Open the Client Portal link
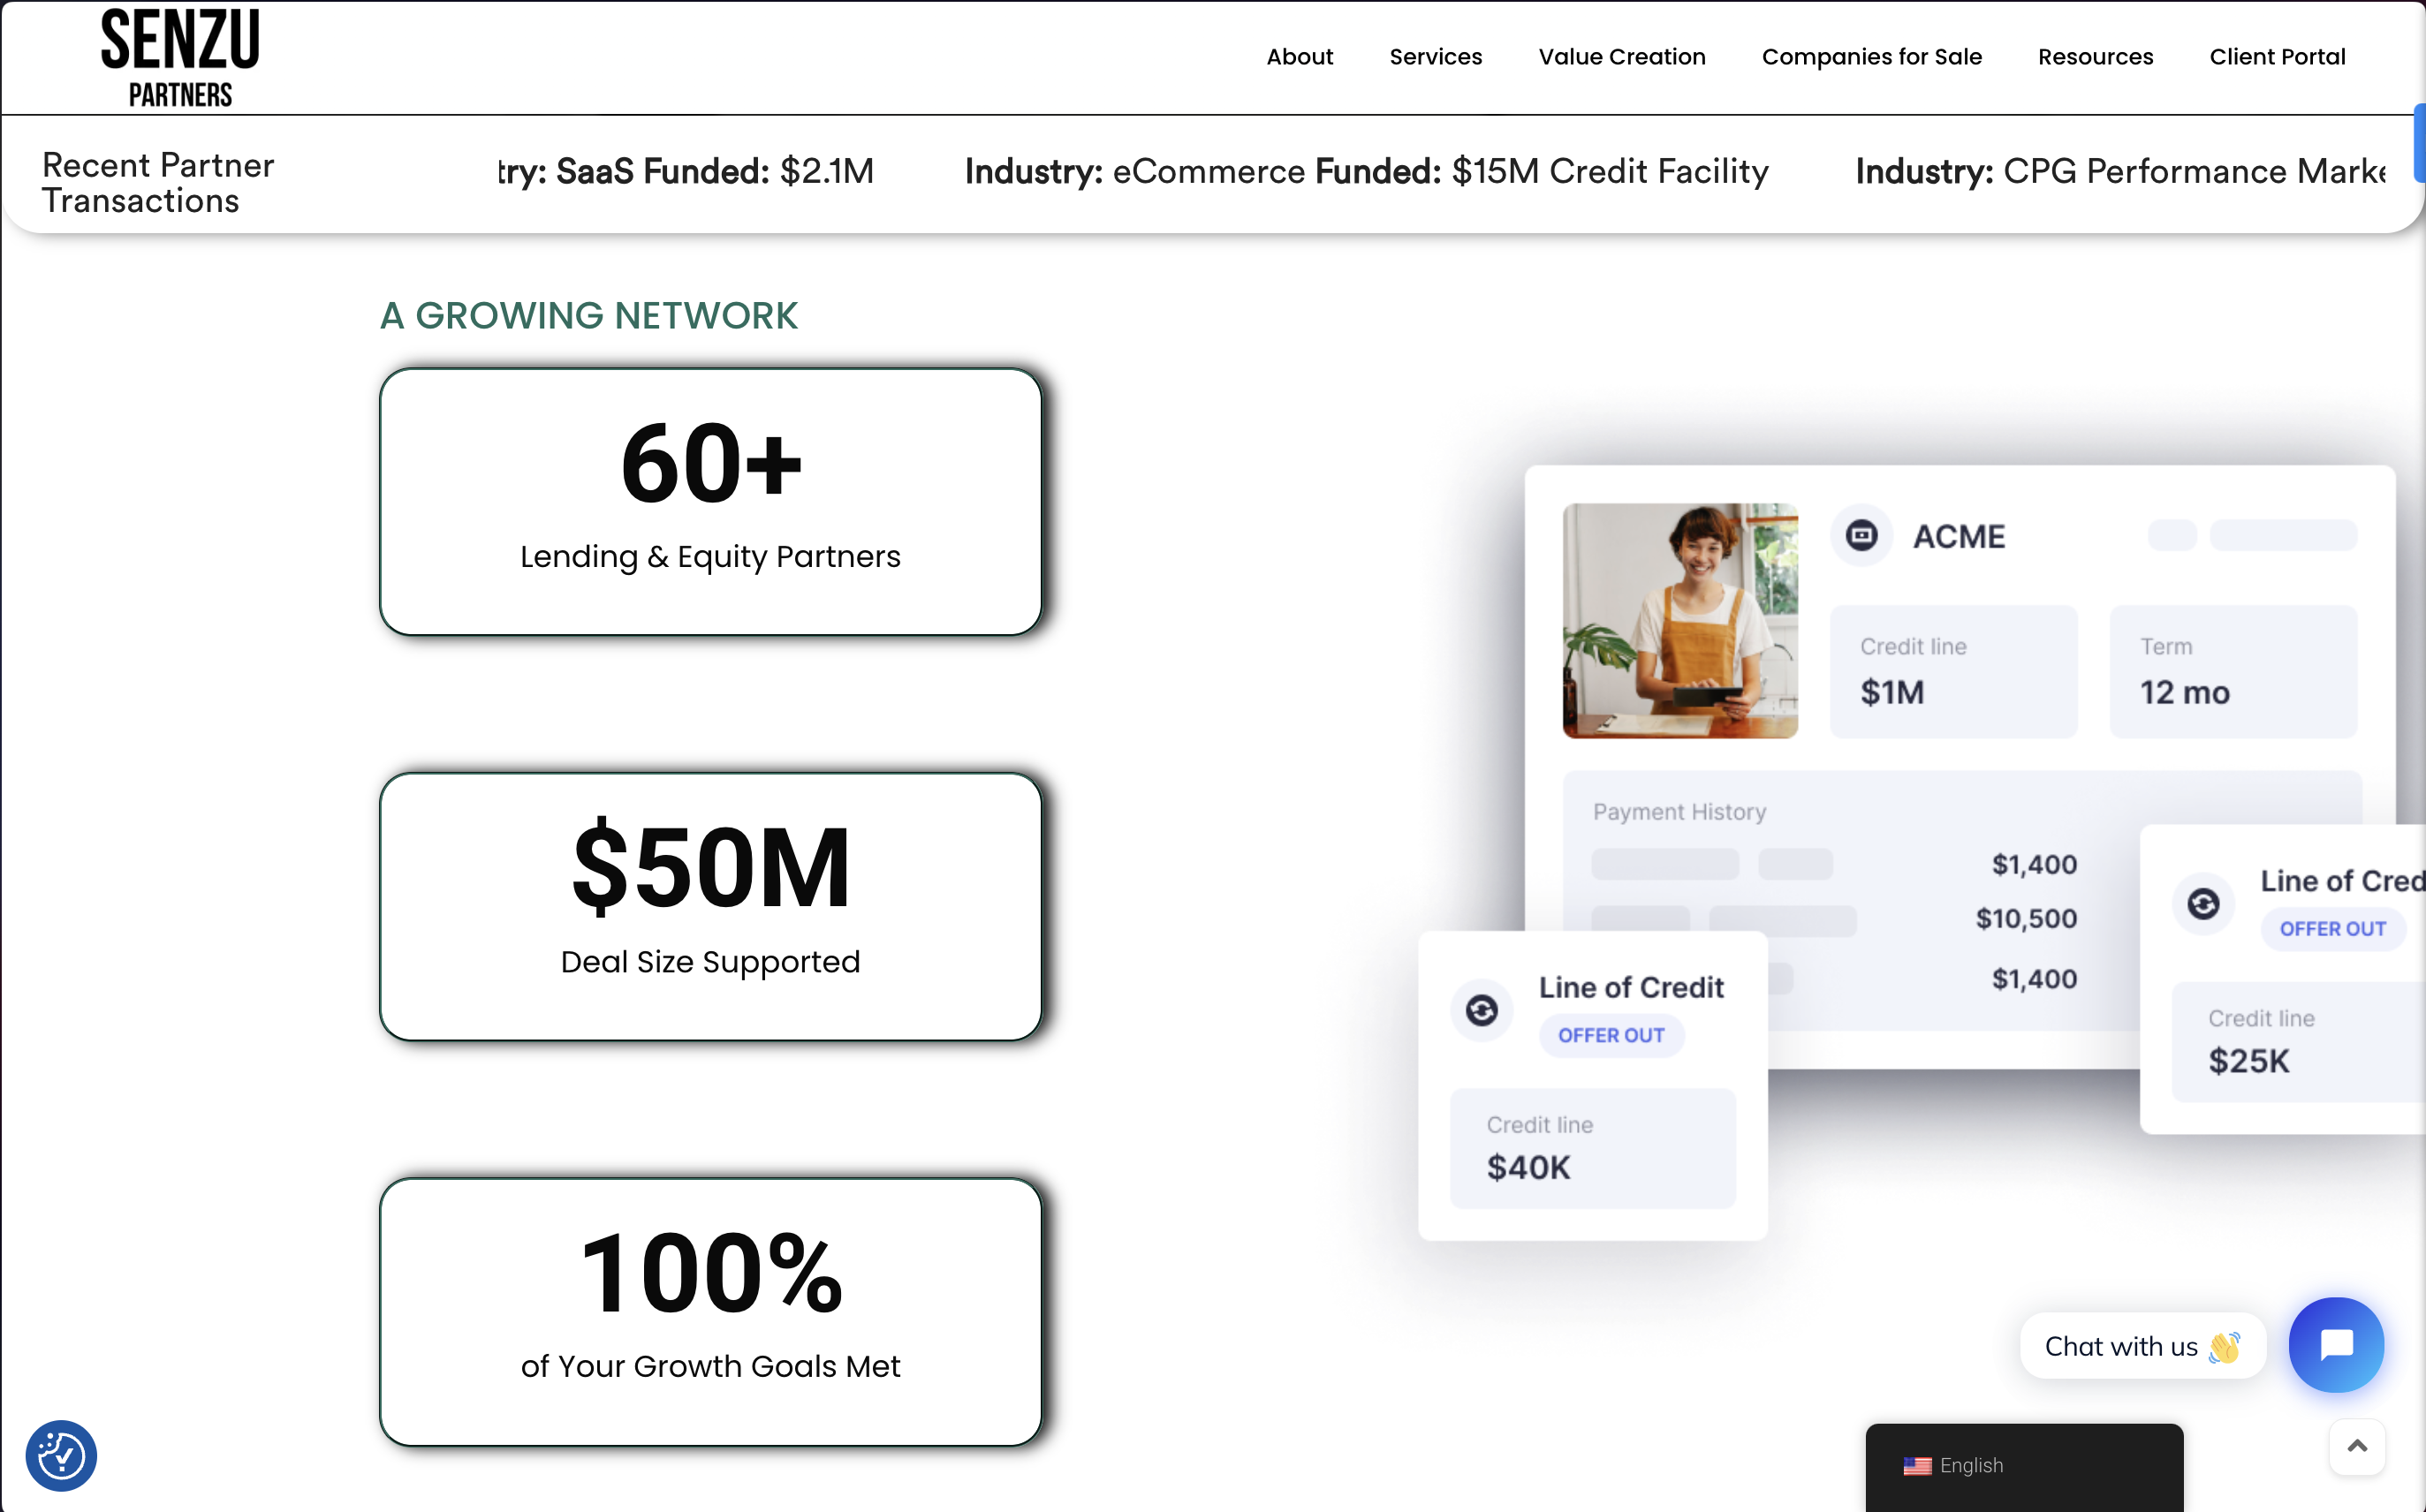Screen dimensions: 2426x1512 pos(2277,57)
